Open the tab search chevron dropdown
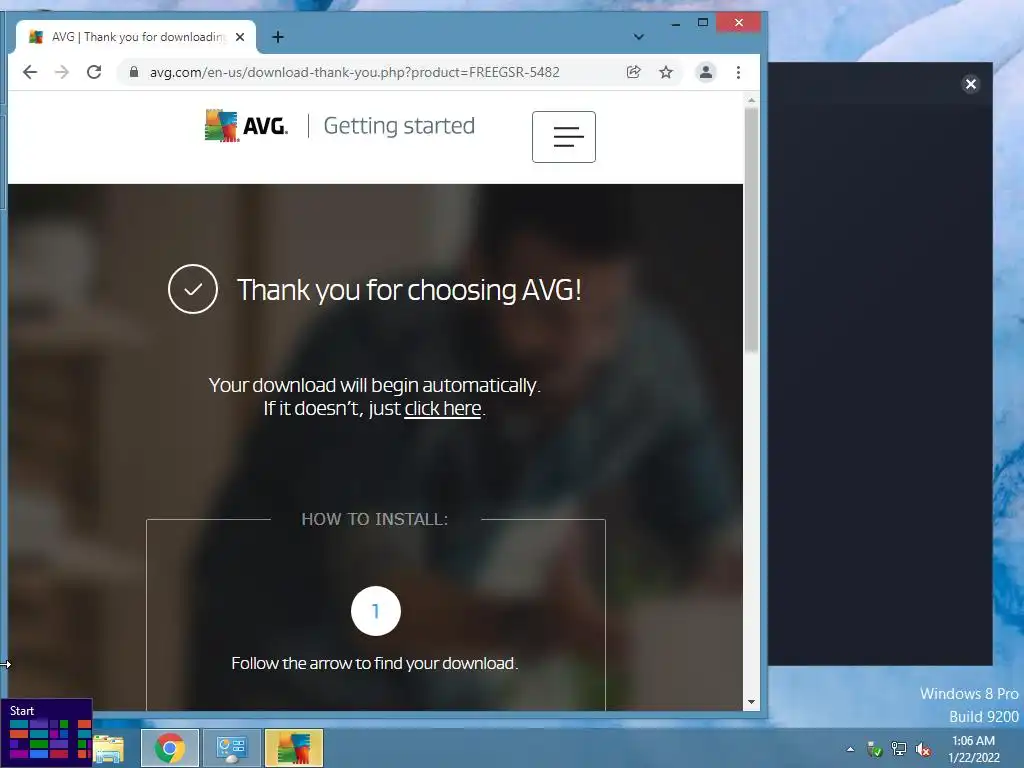This screenshot has height=768, width=1024. 639,37
